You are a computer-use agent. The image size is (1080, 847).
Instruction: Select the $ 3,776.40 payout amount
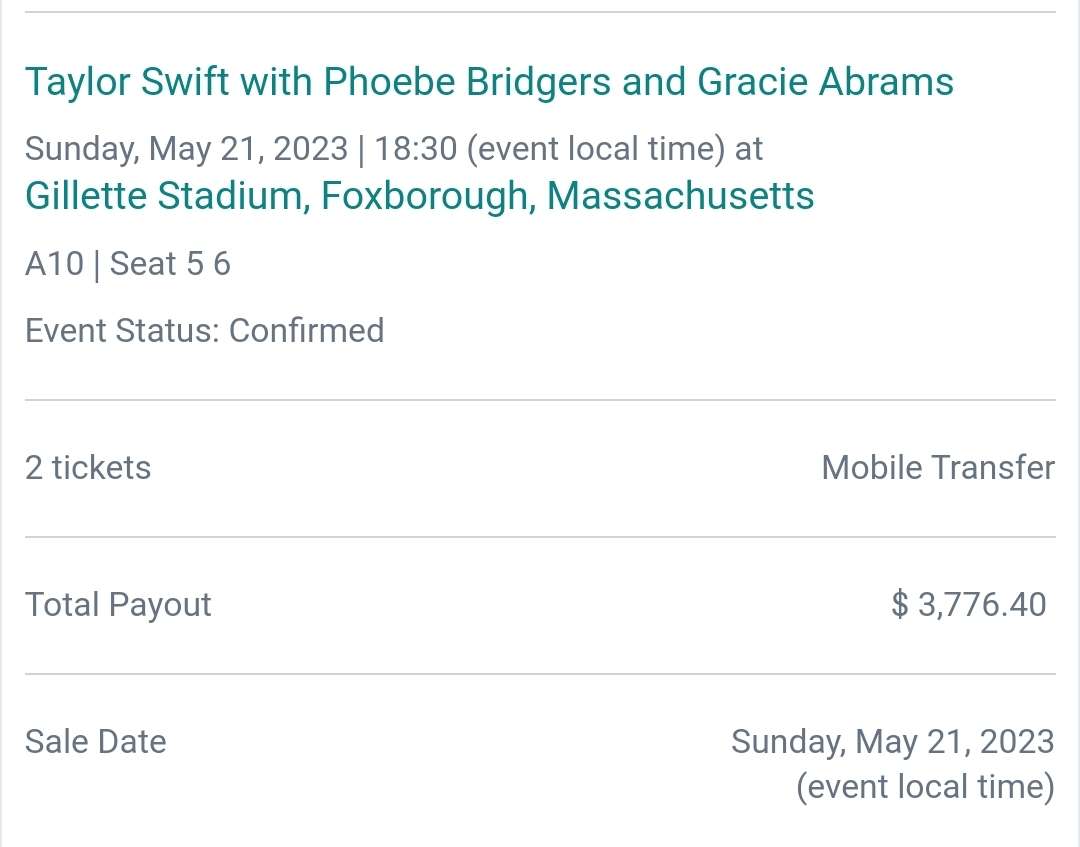(x=968, y=605)
